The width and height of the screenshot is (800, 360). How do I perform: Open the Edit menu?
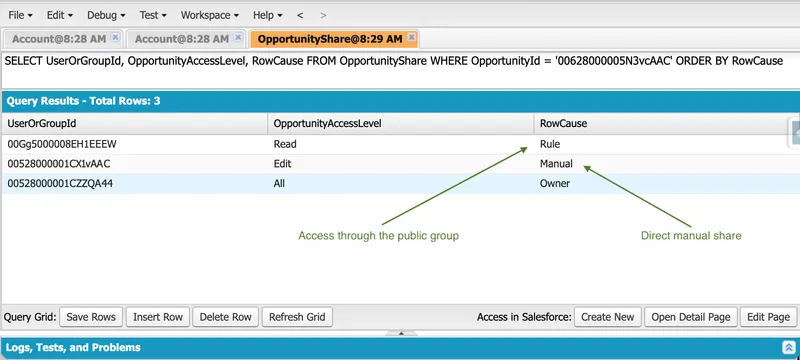coord(60,15)
